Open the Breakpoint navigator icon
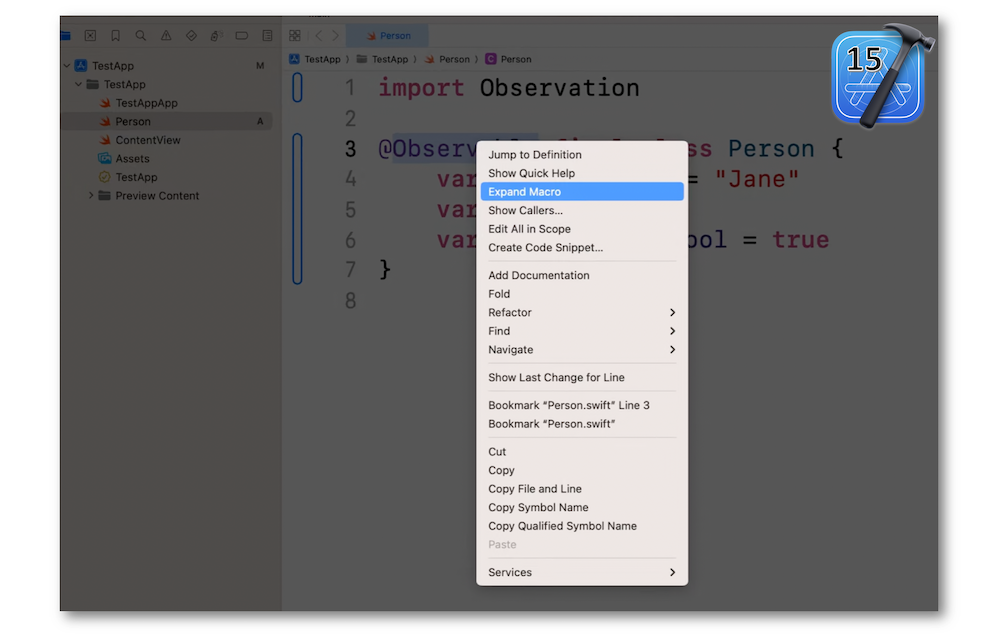1000x639 pixels. [x=242, y=36]
